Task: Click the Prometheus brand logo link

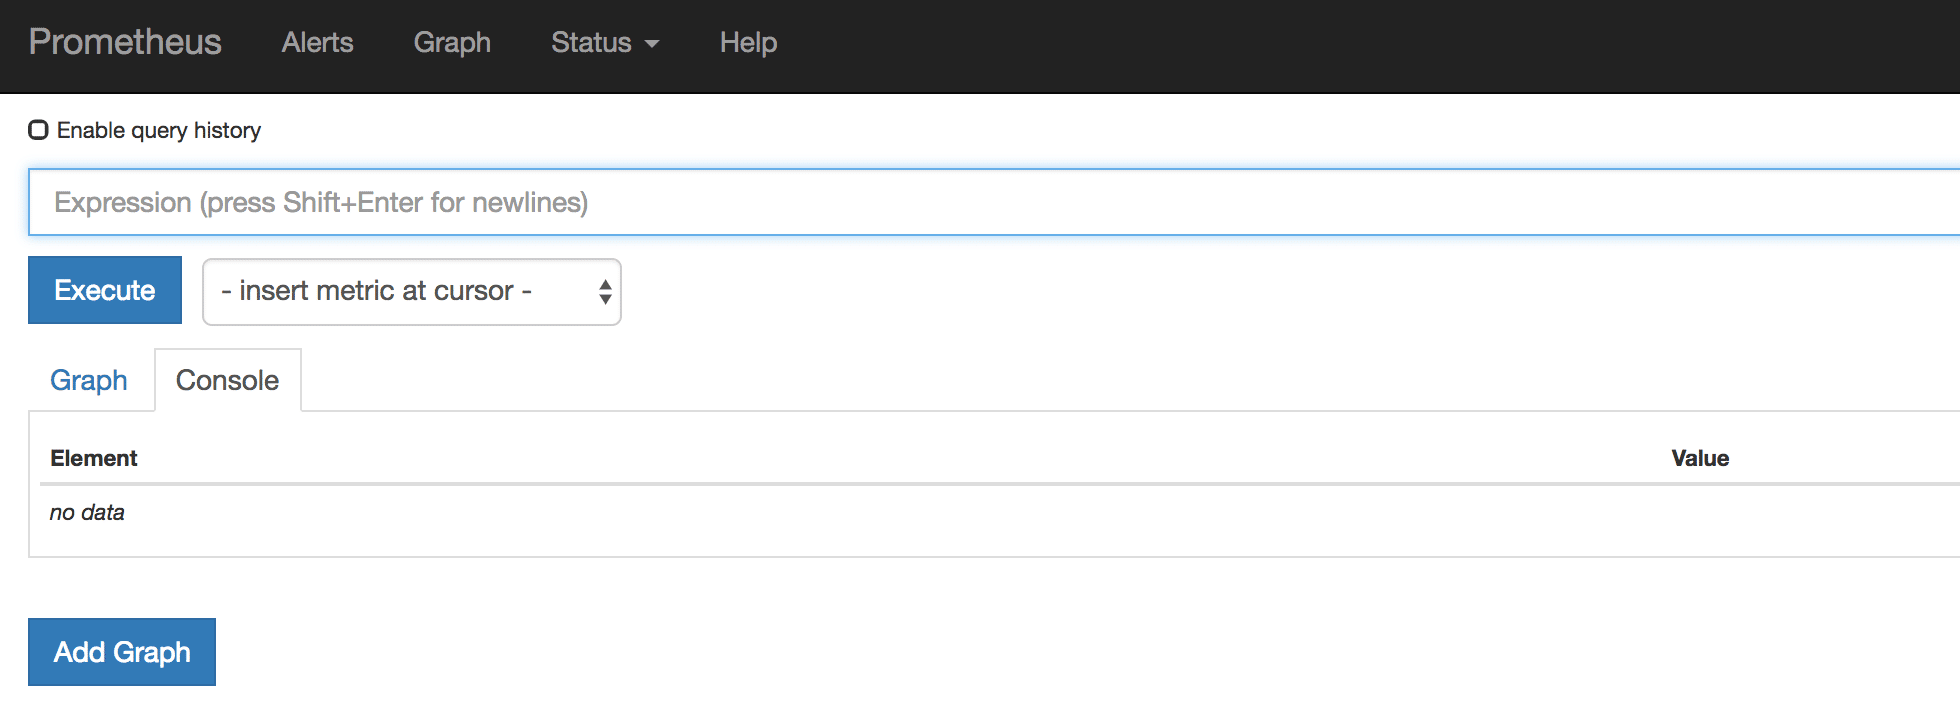Action: tap(125, 42)
